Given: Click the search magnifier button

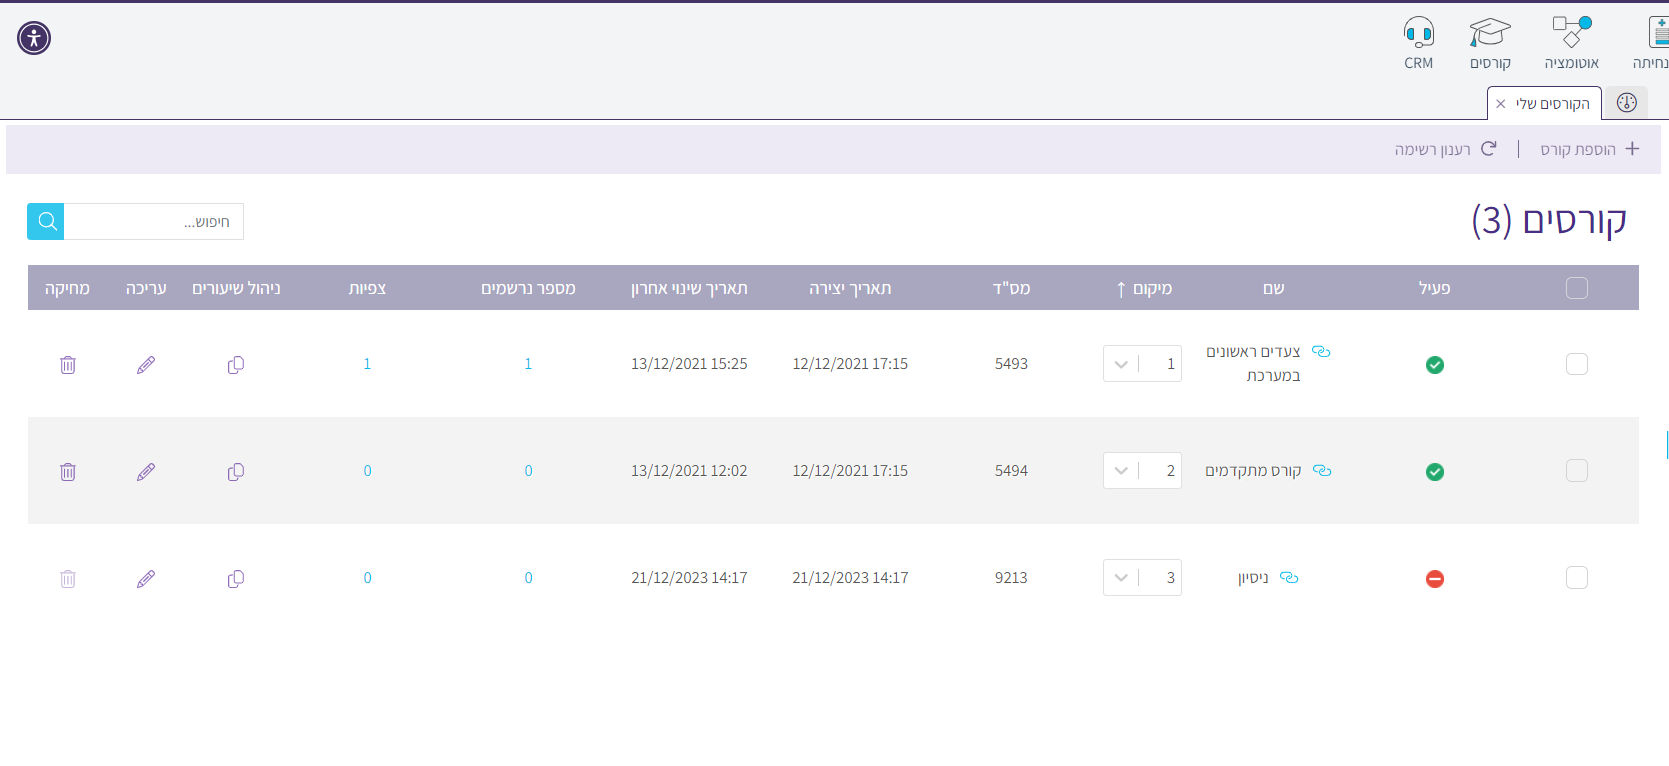Looking at the screenshot, I should coord(46,222).
